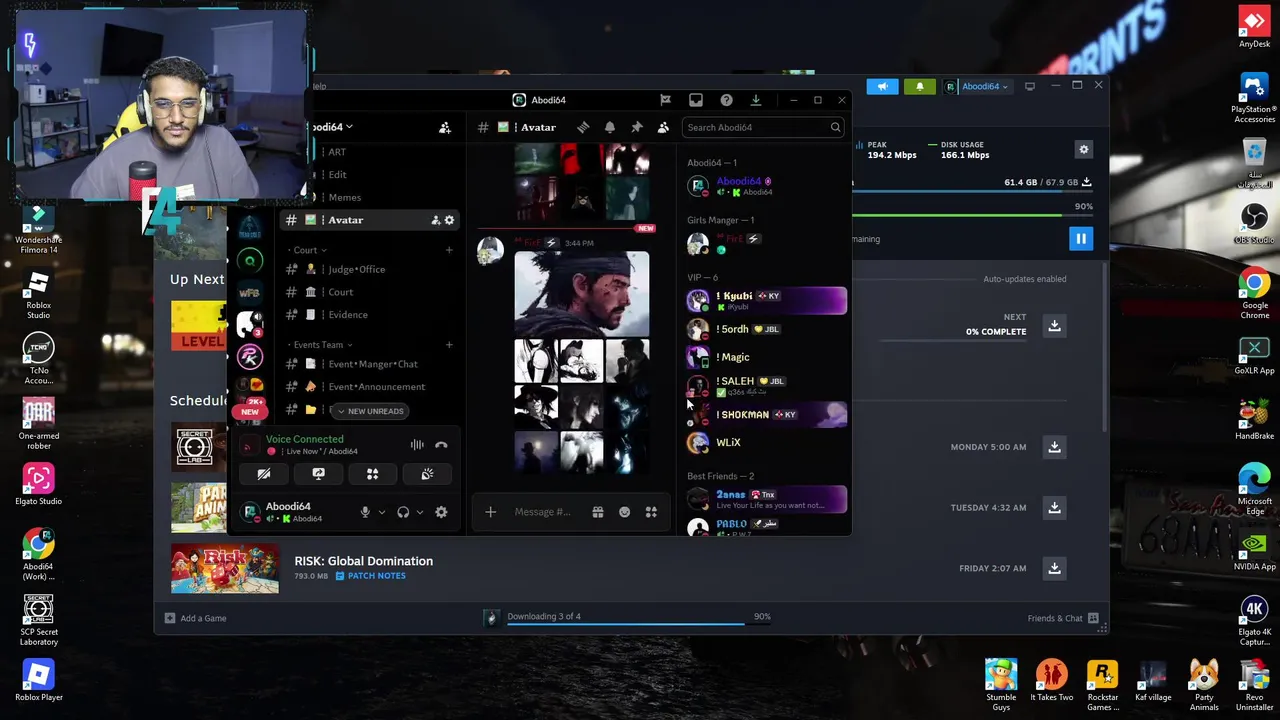This screenshot has width=1280, height=720.
Task: Open emoji picker in message bar
Action: (624, 512)
